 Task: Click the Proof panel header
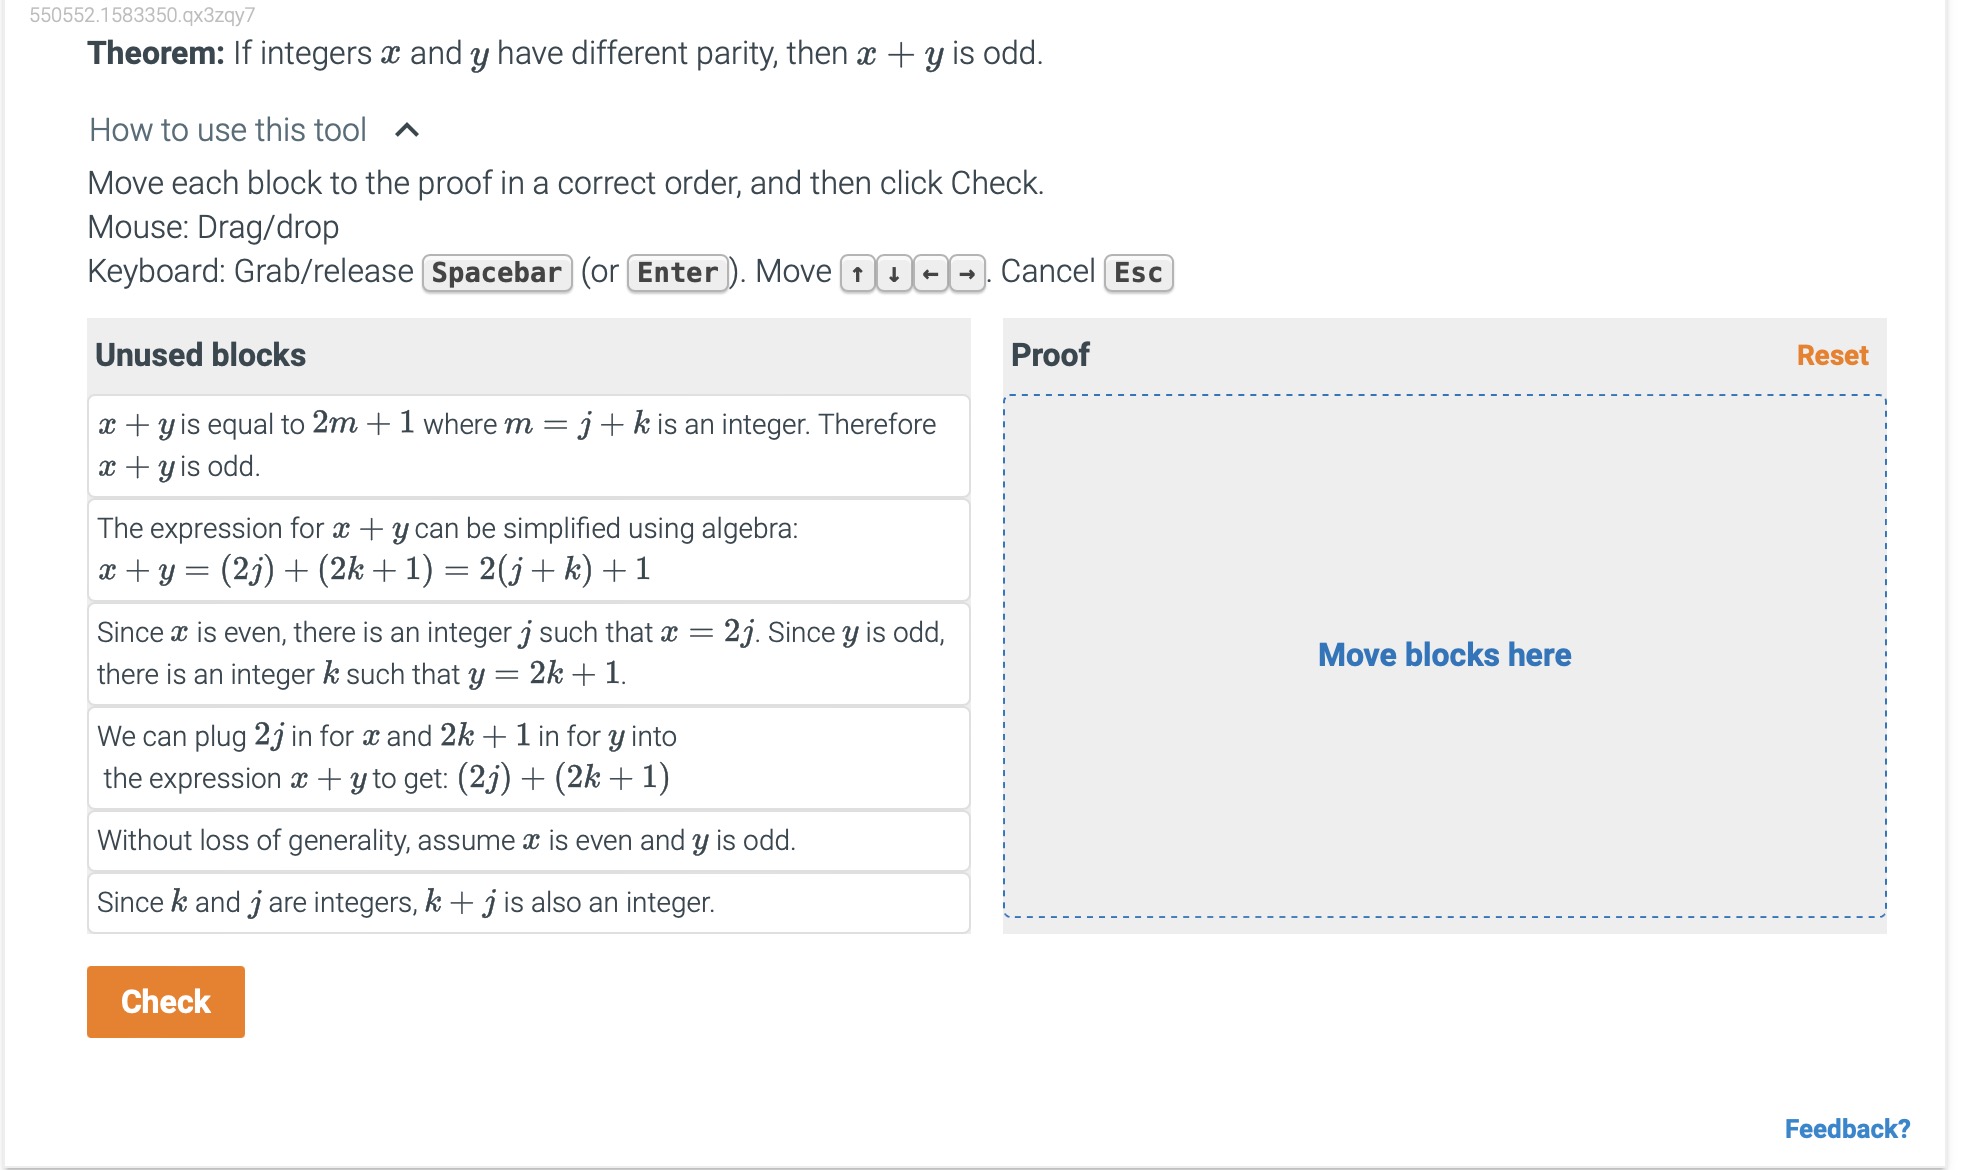point(1050,355)
